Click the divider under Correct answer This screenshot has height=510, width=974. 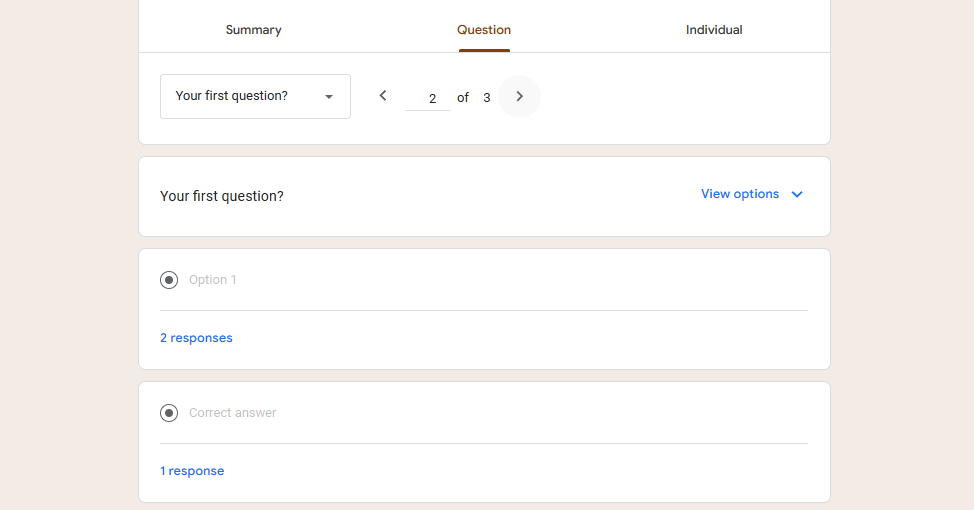coord(484,443)
